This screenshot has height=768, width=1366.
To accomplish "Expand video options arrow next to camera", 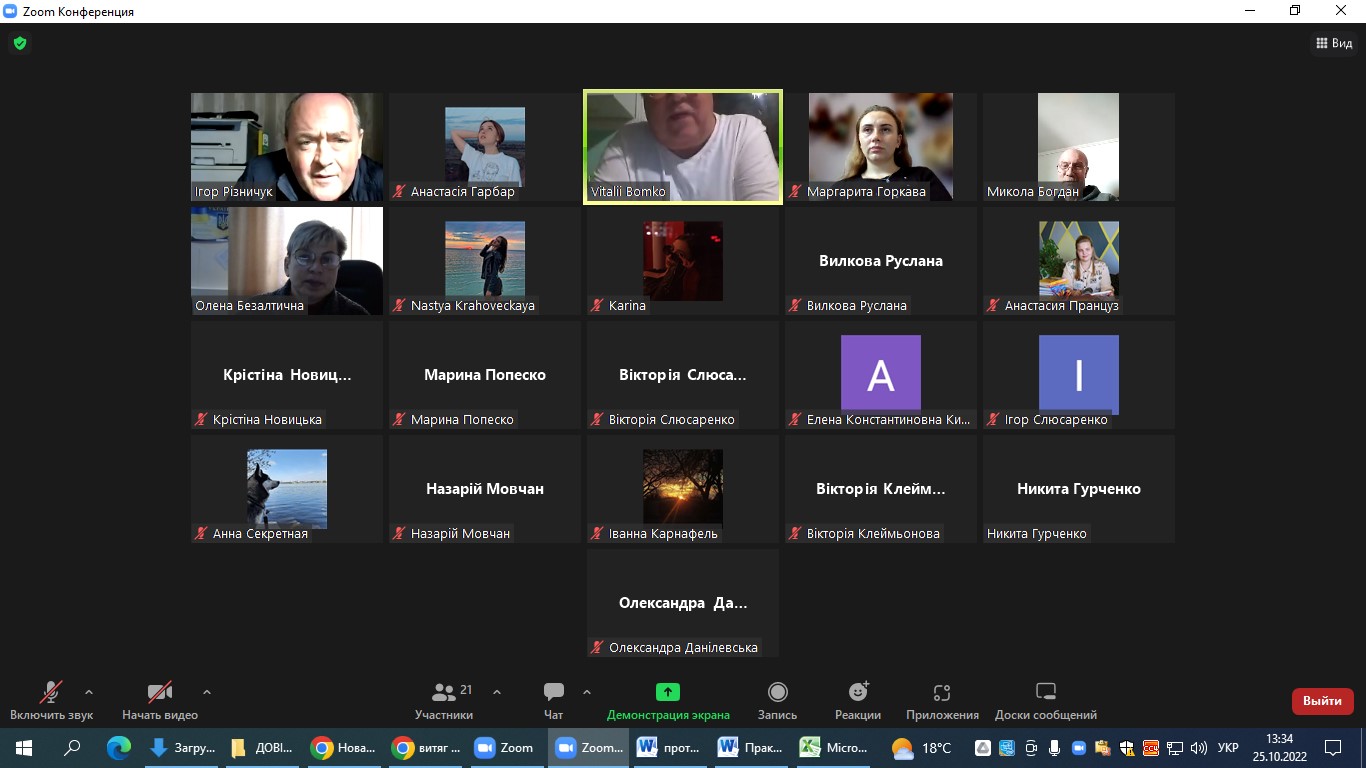I will pos(207,692).
